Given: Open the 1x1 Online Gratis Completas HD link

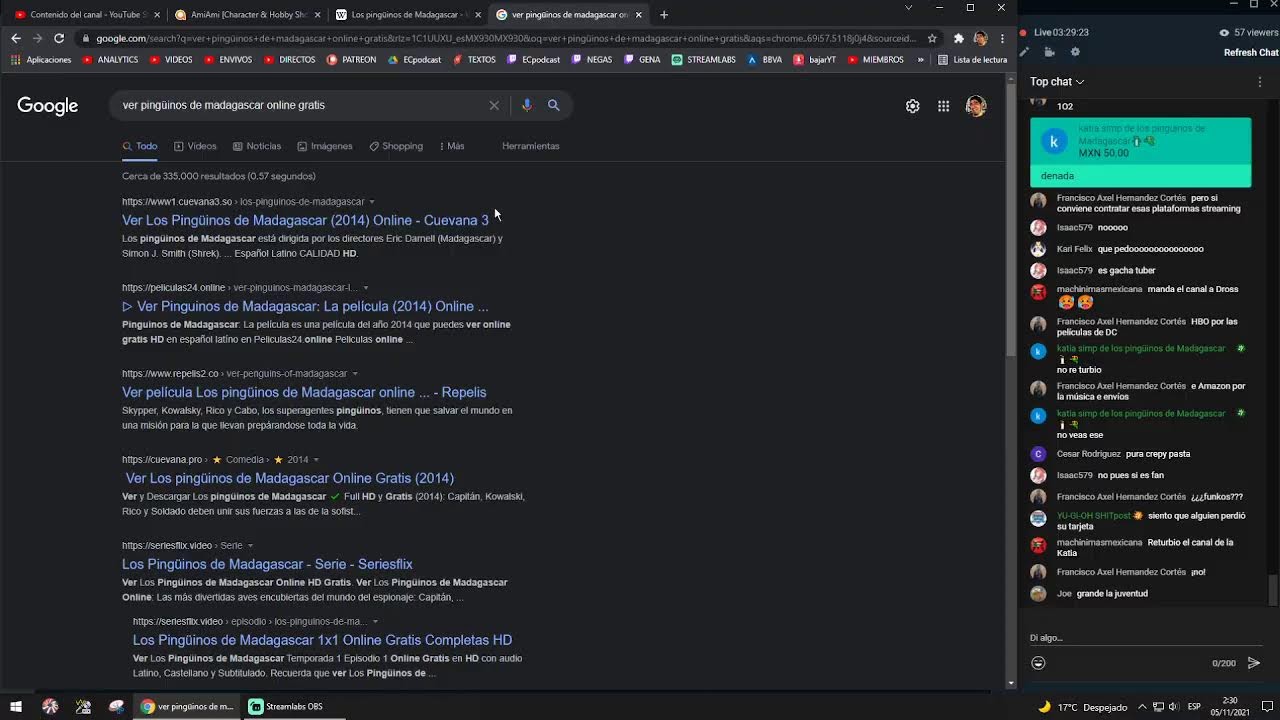Looking at the screenshot, I should tap(322, 640).
